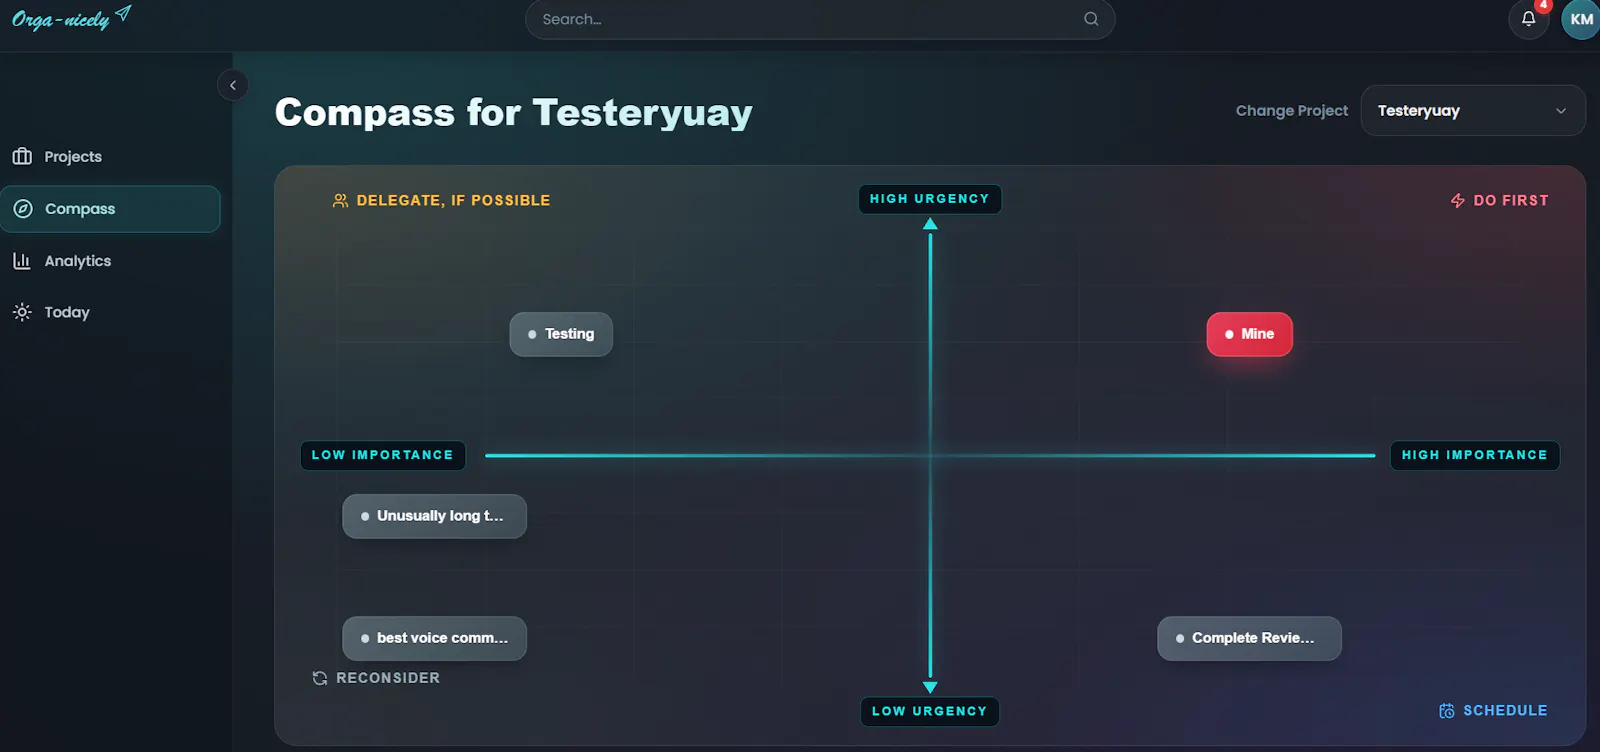Click the Today sun icon

(x=22, y=312)
